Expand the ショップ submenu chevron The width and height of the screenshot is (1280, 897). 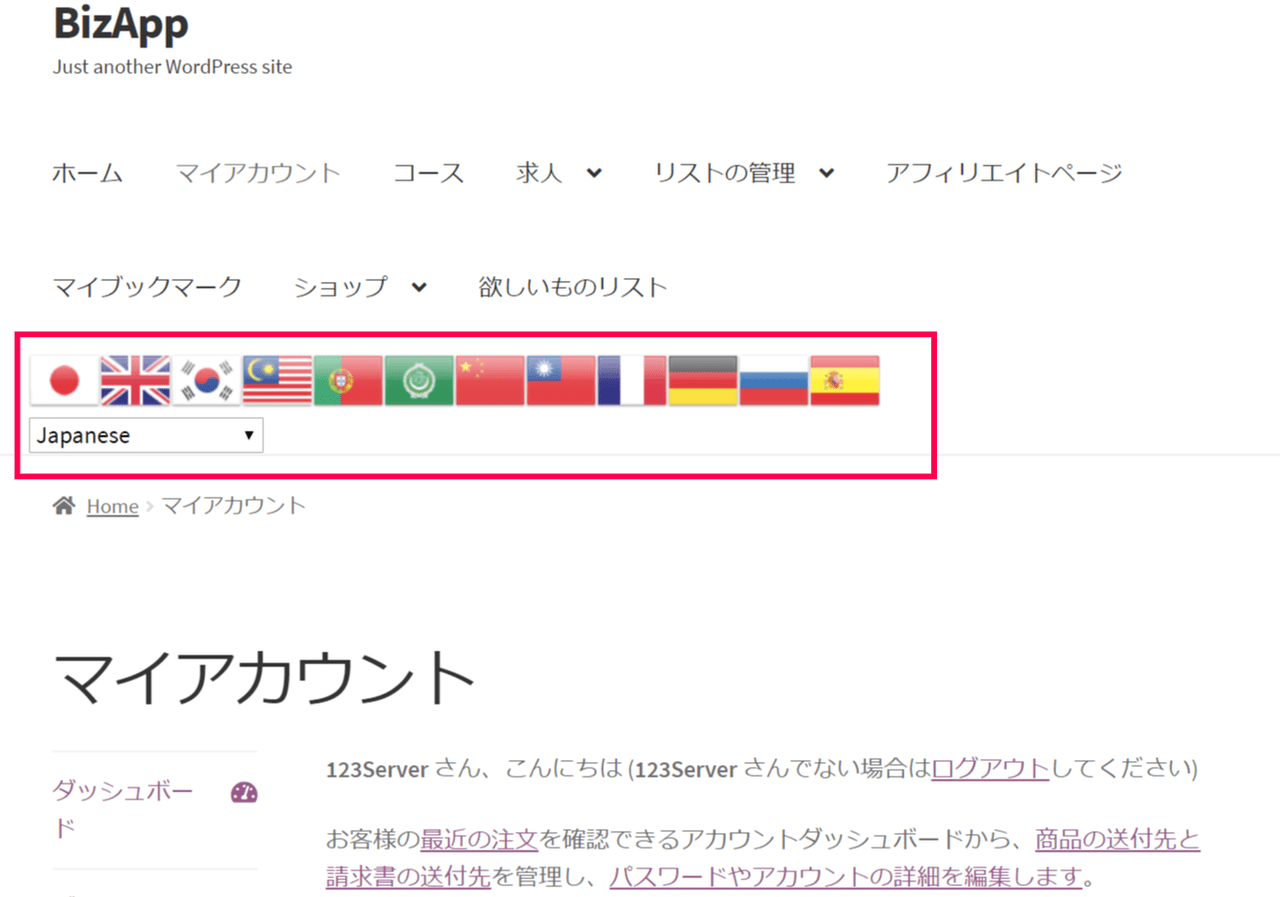click(419, 288)
